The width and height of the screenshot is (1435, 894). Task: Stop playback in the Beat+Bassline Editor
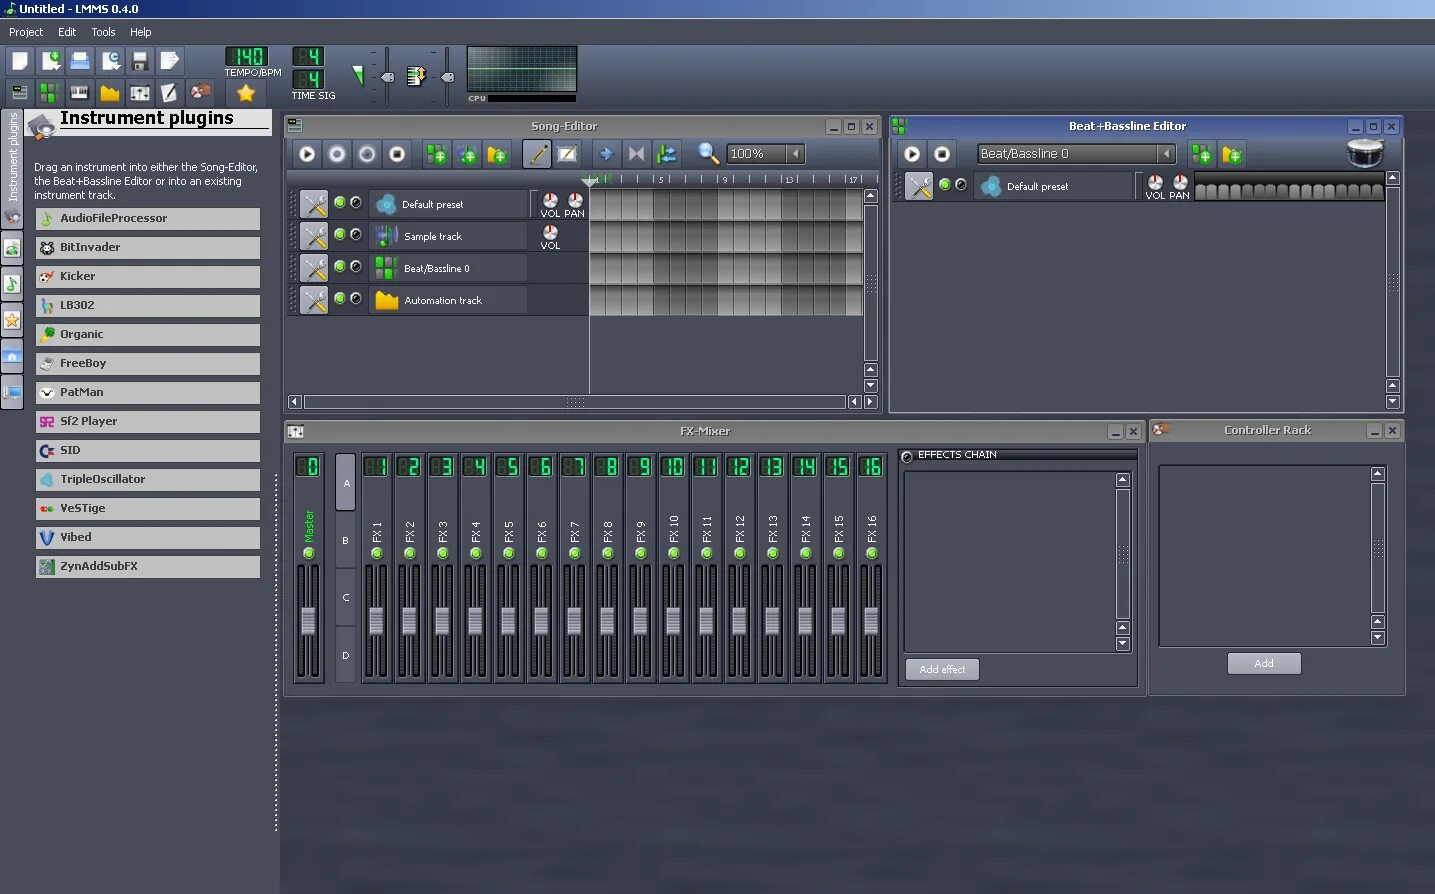tap(942, 154)
